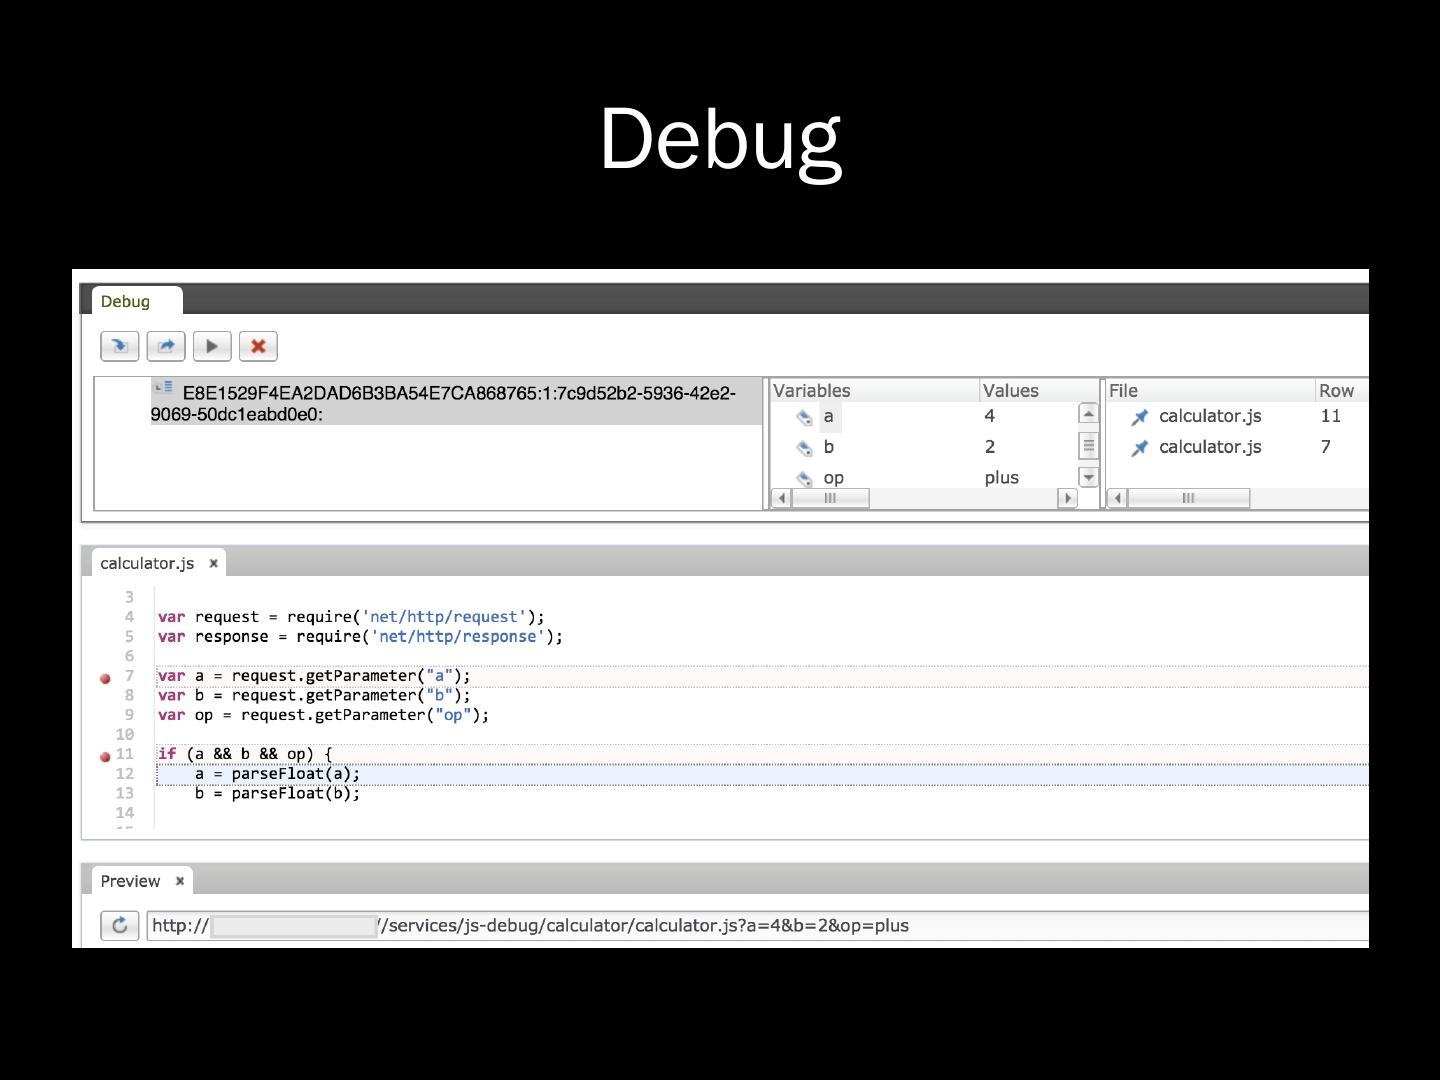The image size is (1440, 1080).
Task: Click code line getParameter("a")
Action: point(314,676)
